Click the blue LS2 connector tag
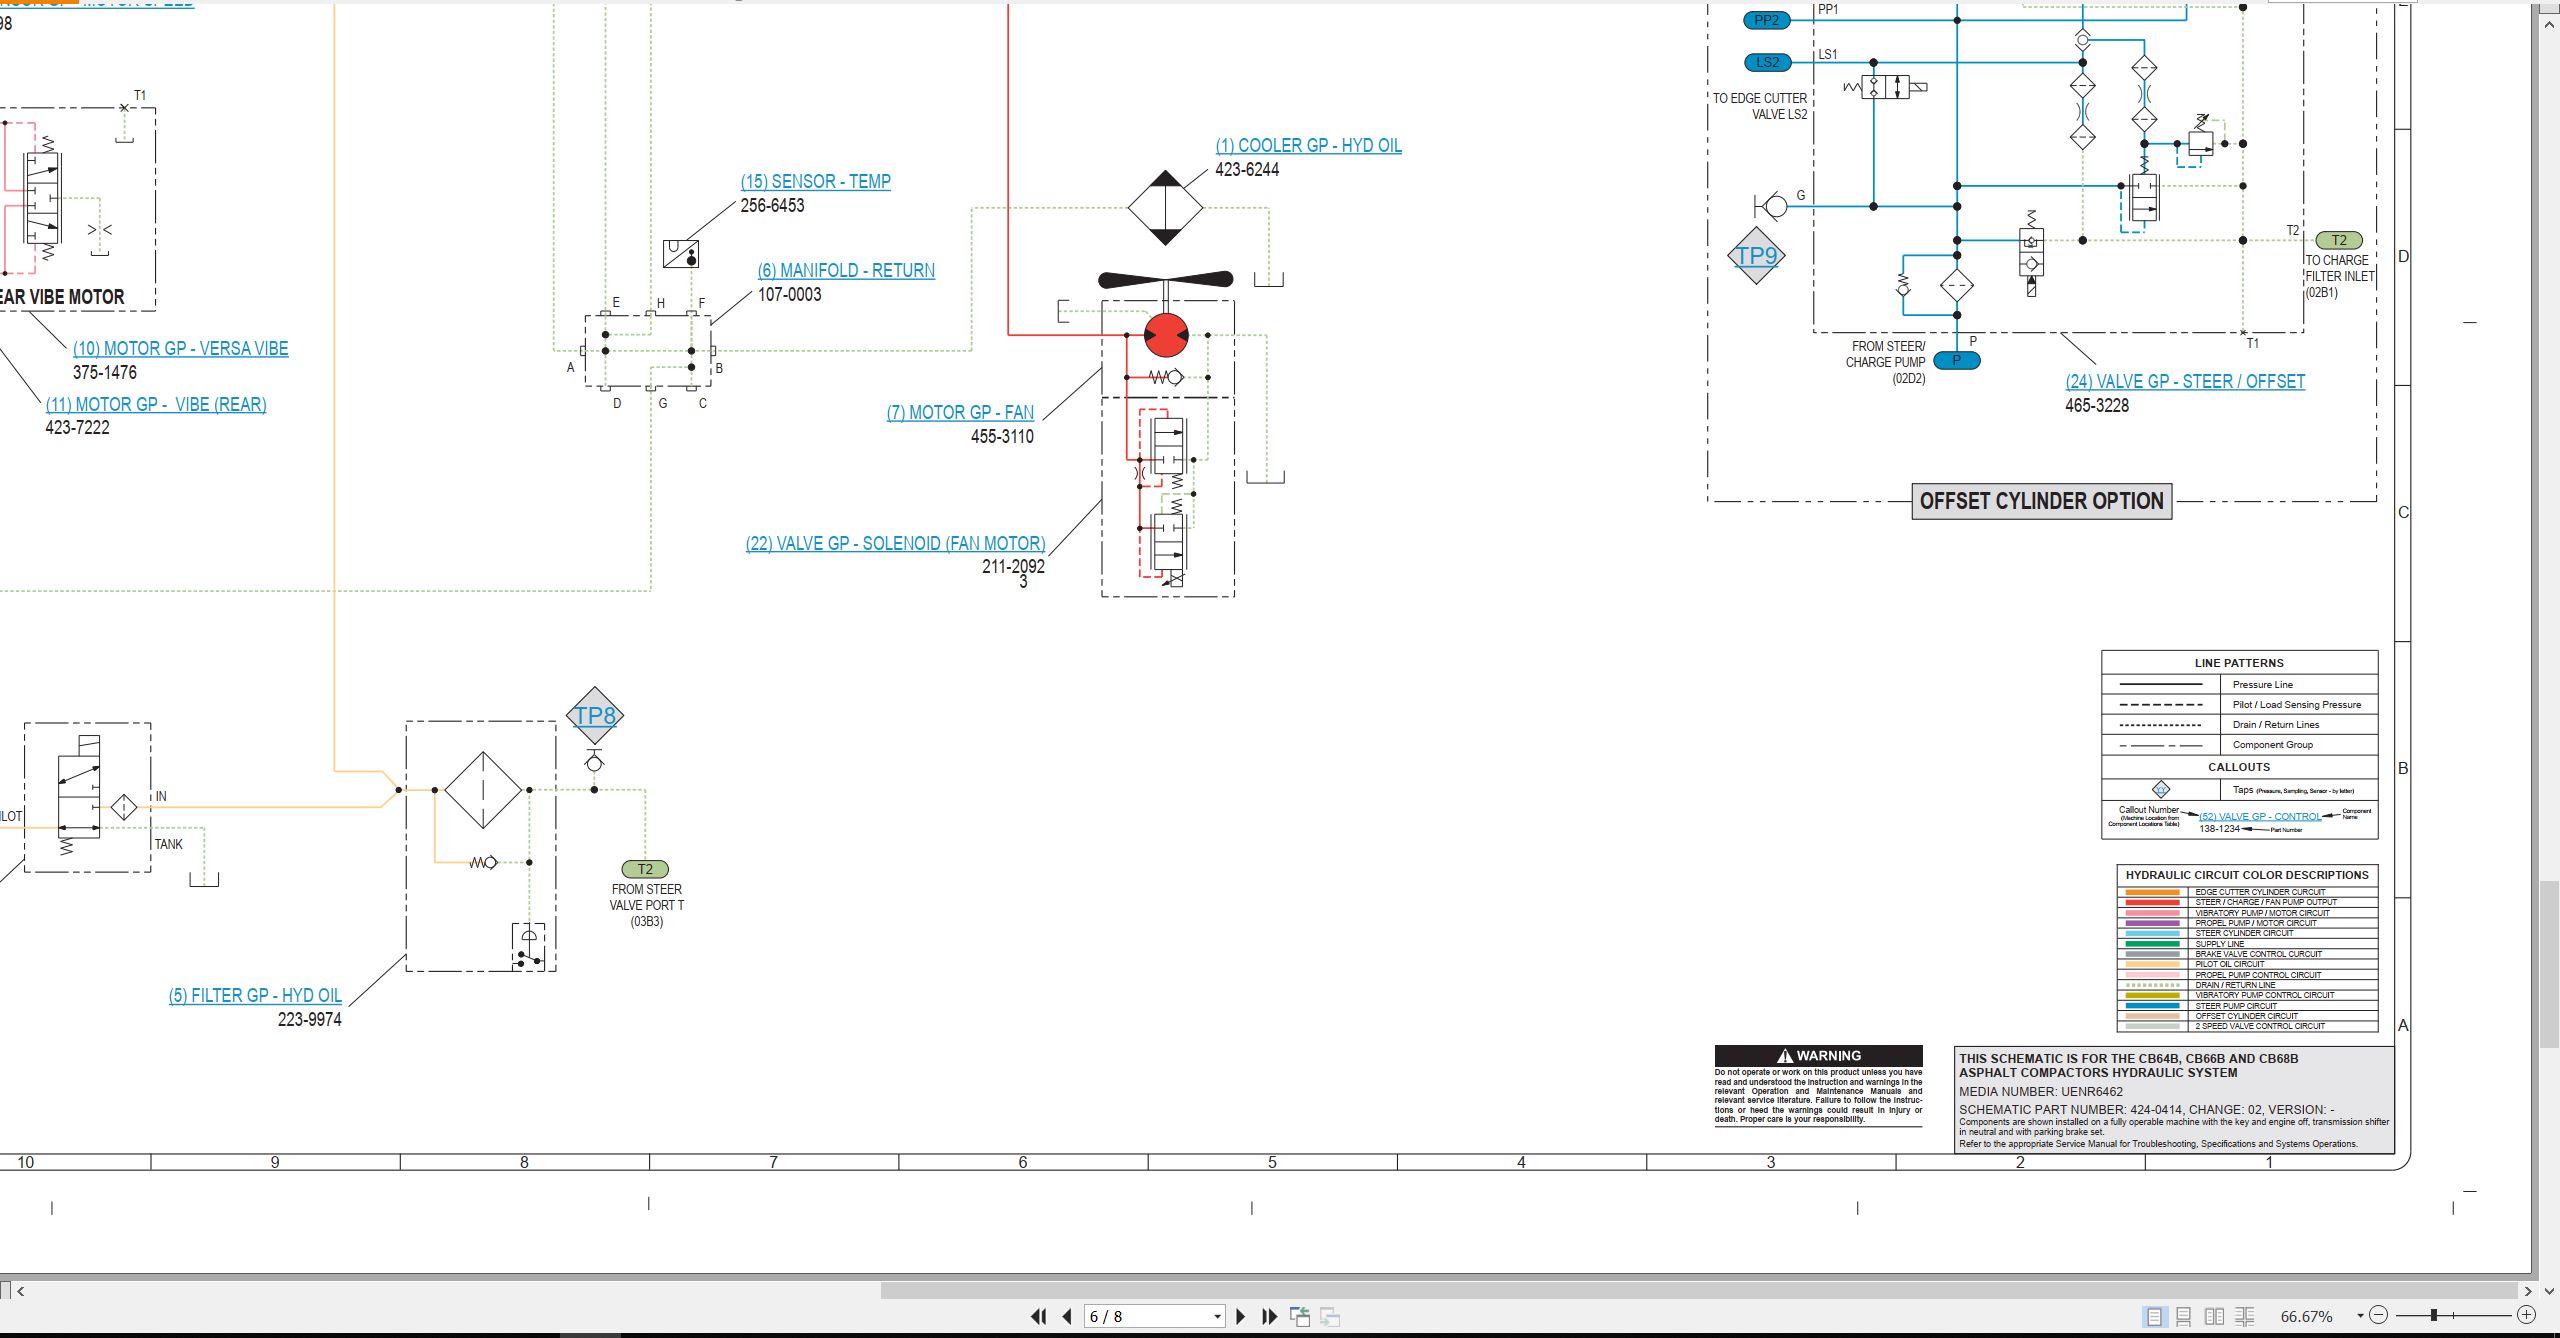2560x1338 pixels. tap(1767, 62)
